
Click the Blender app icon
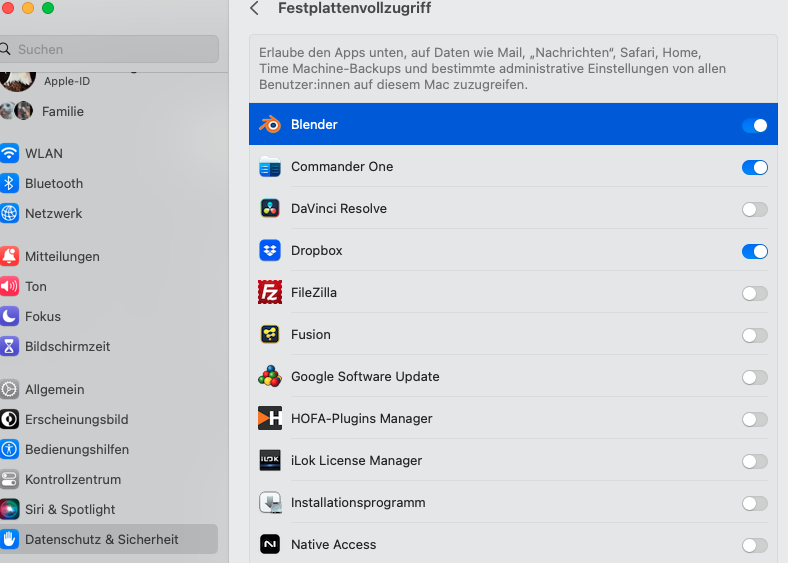click(x=270, y=125)
